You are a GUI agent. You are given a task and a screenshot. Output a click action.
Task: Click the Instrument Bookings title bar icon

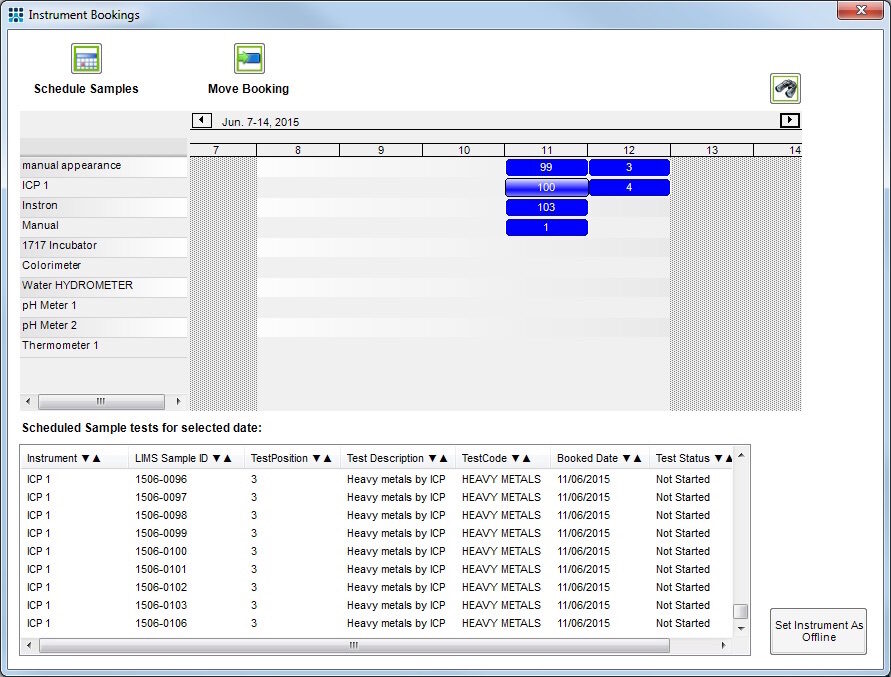(16, 15)
